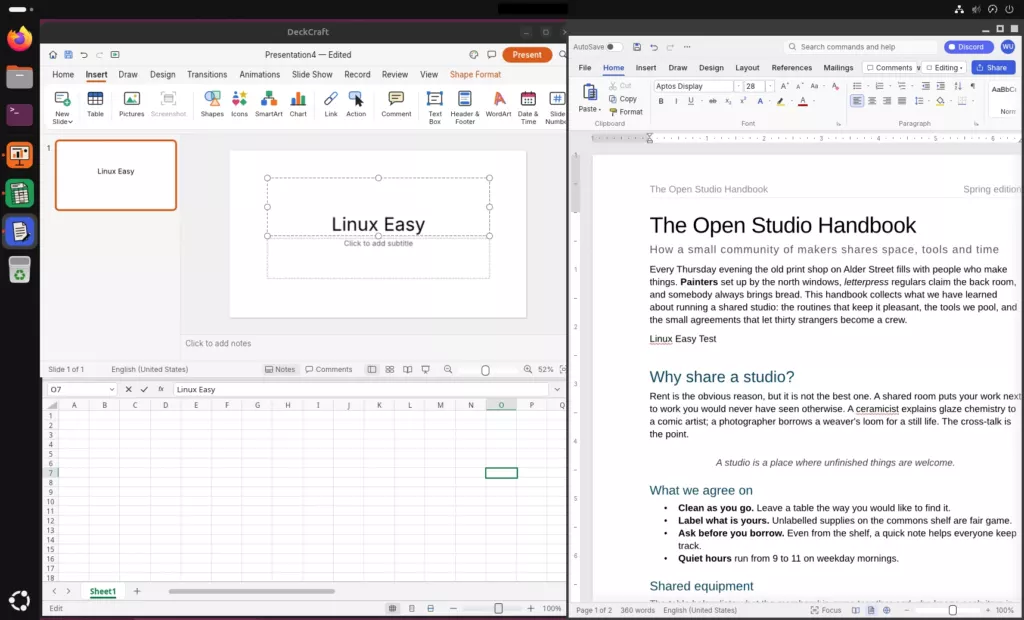
Task: Select the Linux Easy slide thumbnail
Action: 116,175
